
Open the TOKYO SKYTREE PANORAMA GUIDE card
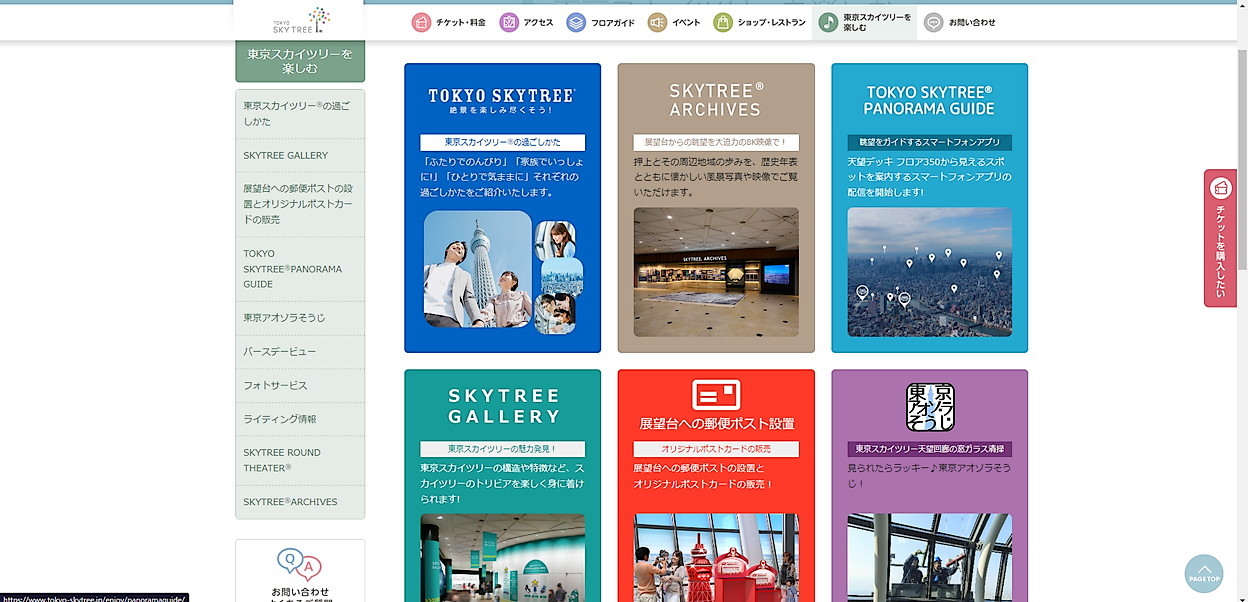pos(929,208)
